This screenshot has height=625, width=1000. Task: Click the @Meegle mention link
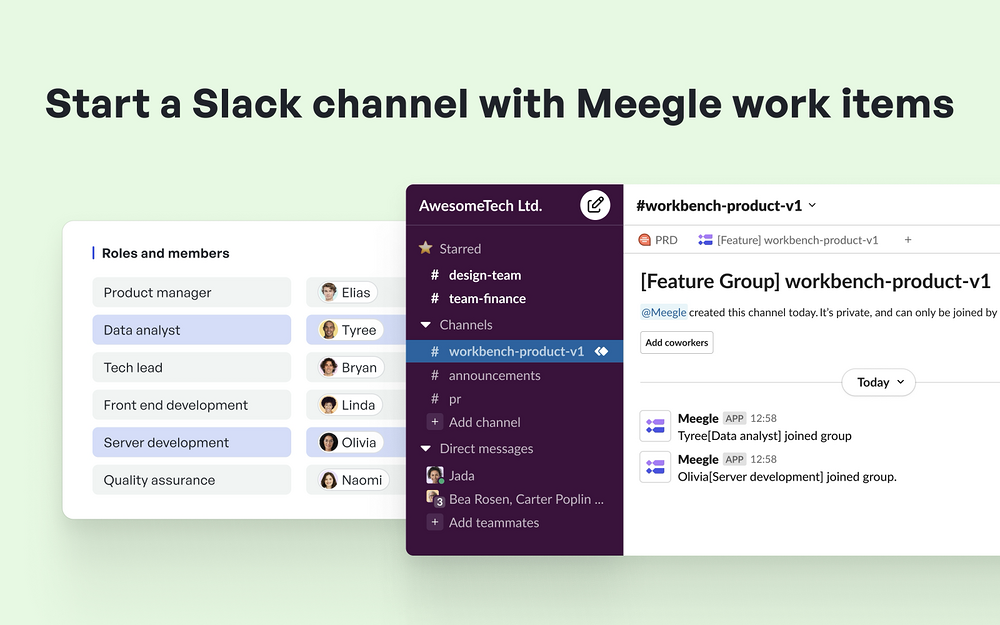(663, 312)
